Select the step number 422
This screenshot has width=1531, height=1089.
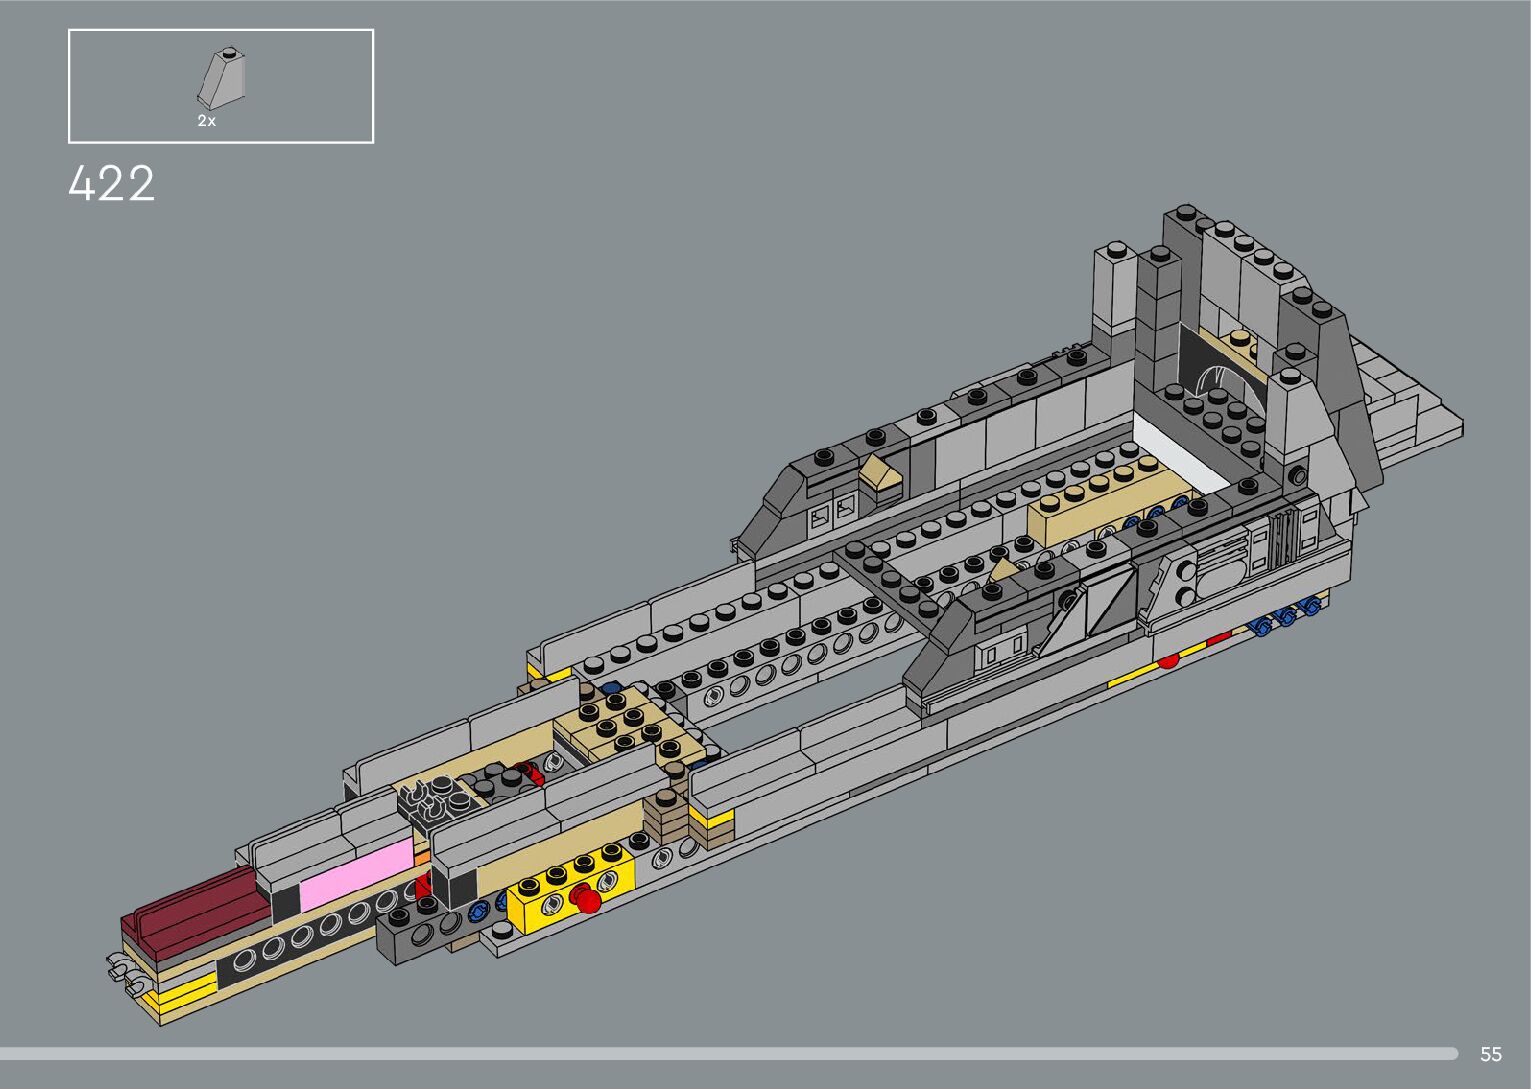click(x=112, y=185)
